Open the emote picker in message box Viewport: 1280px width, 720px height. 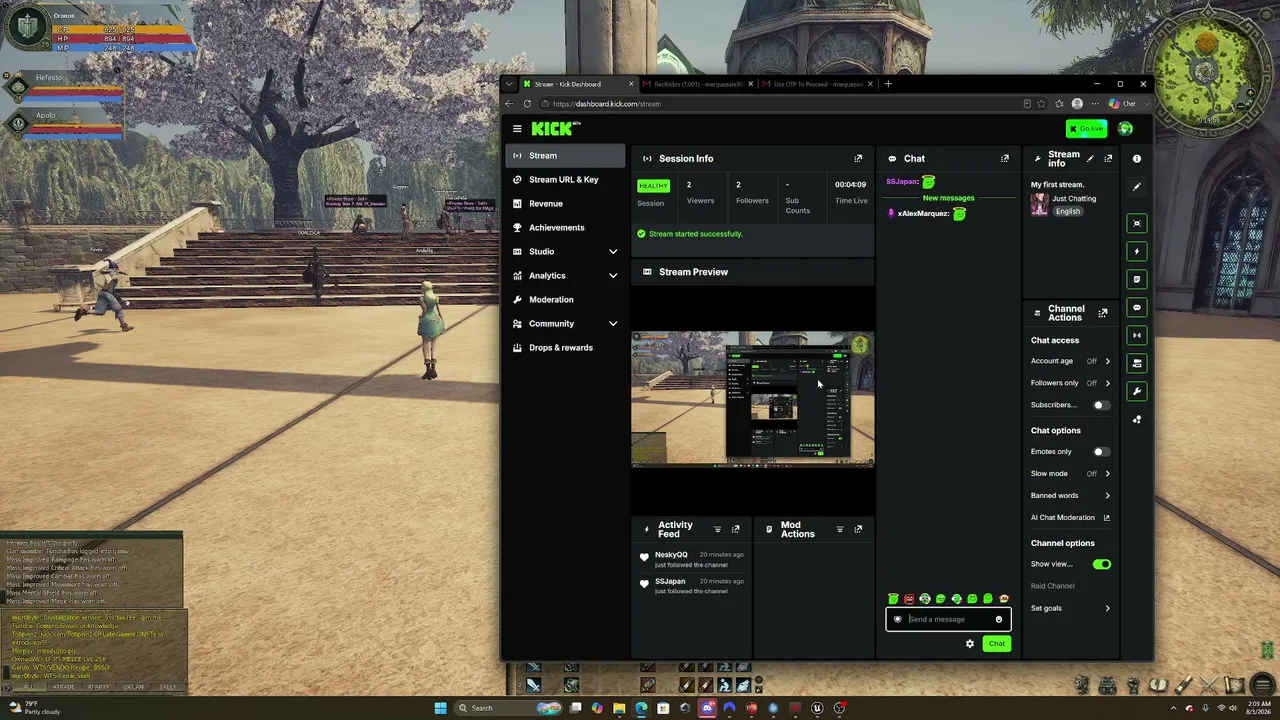tap(998, 620)
